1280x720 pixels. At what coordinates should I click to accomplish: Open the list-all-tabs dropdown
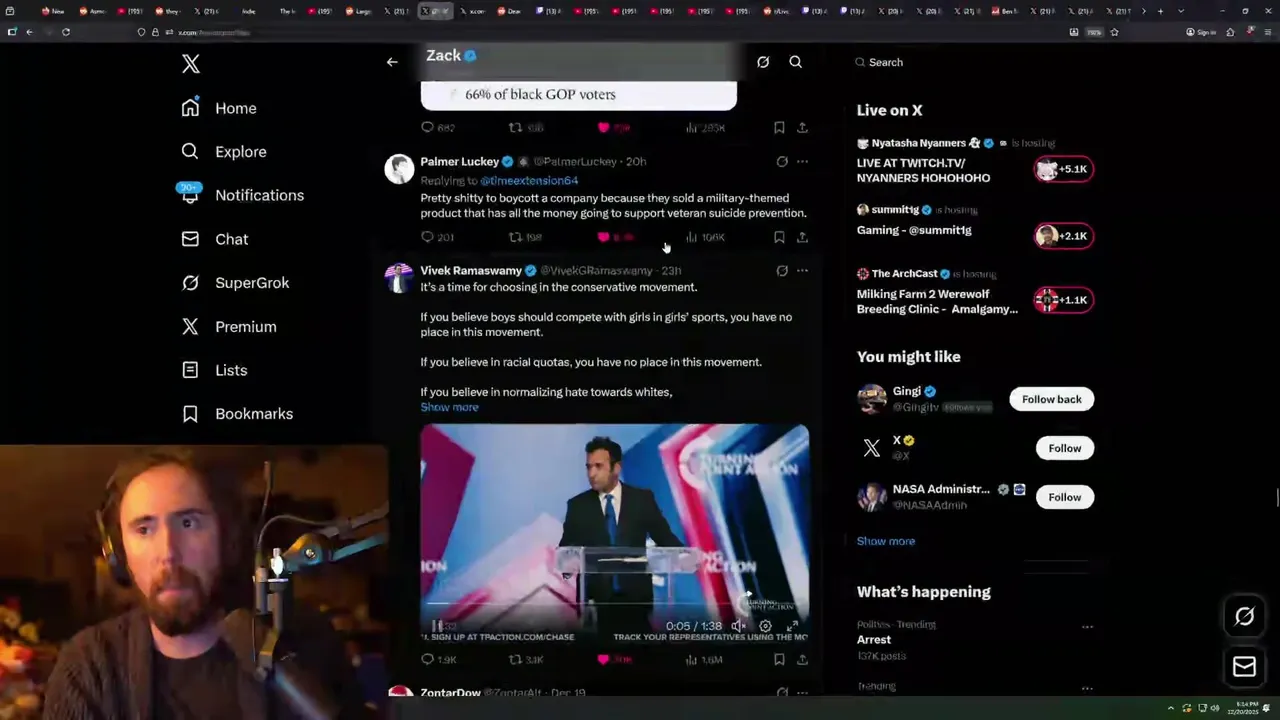(1181, 11)
